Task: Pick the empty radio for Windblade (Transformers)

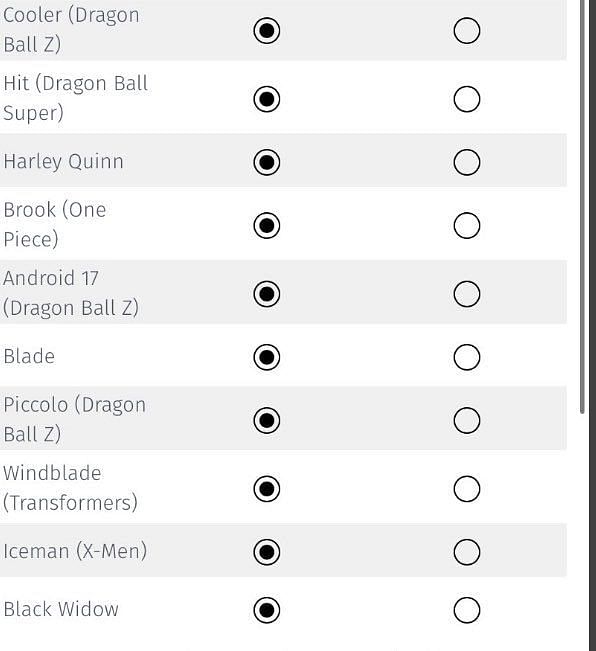Action: (467, 489)
